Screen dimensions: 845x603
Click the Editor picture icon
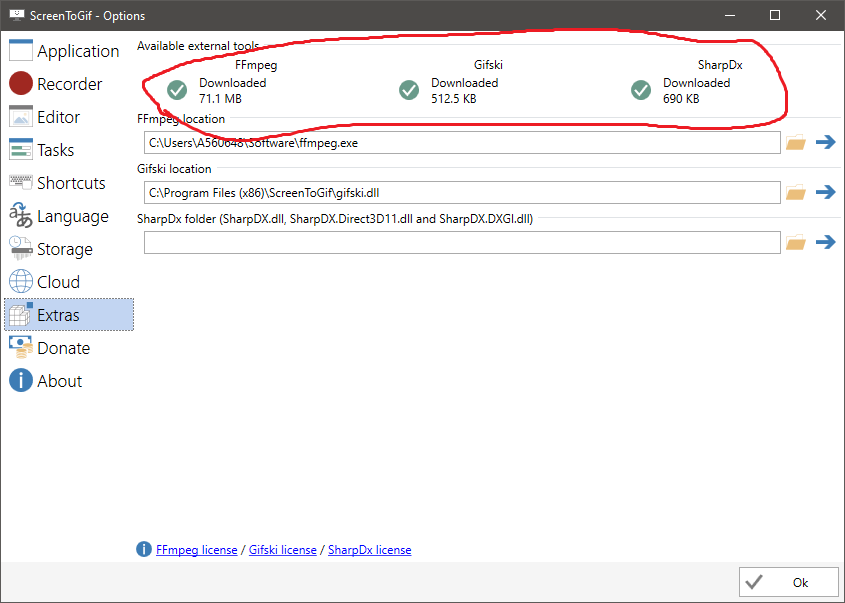click(21, 116)
